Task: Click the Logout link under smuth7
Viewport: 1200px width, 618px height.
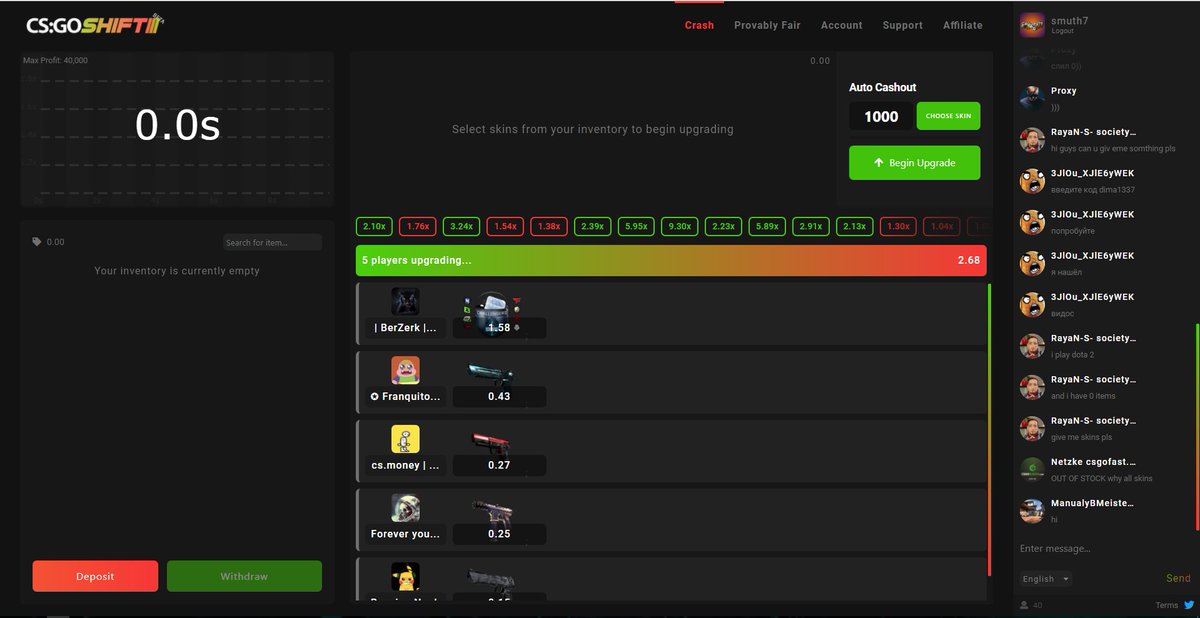Action: click(1062, 31)
